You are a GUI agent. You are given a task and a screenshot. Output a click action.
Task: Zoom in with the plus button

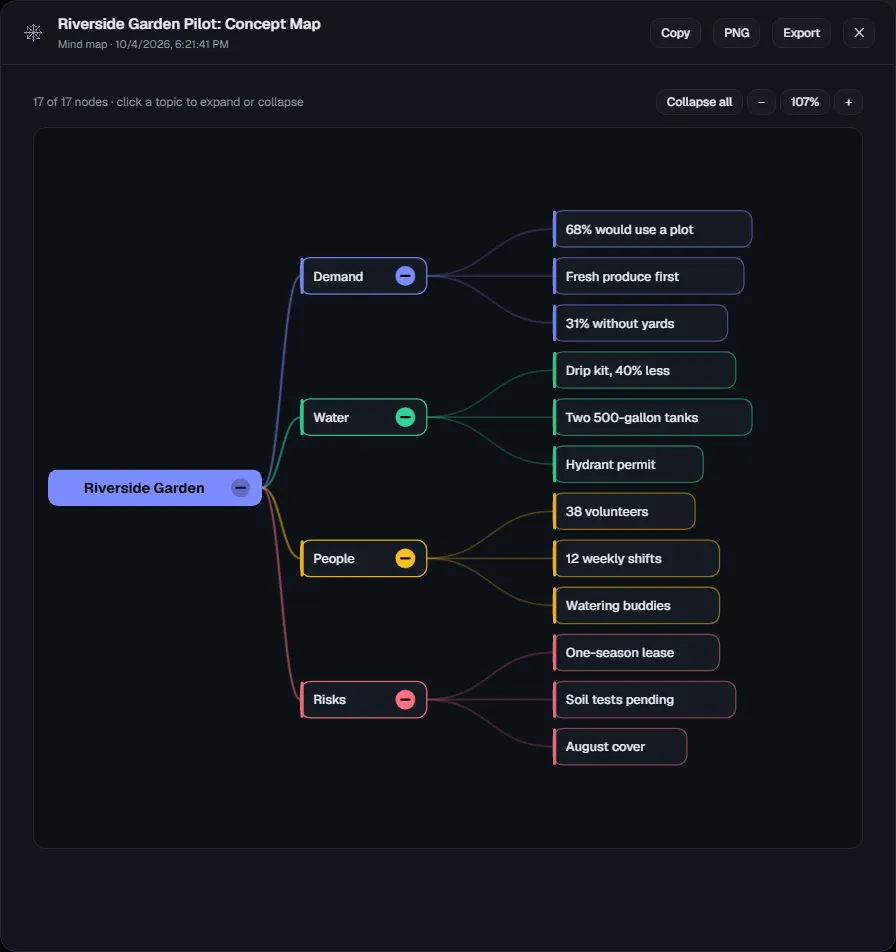click(x=849, y=102)
